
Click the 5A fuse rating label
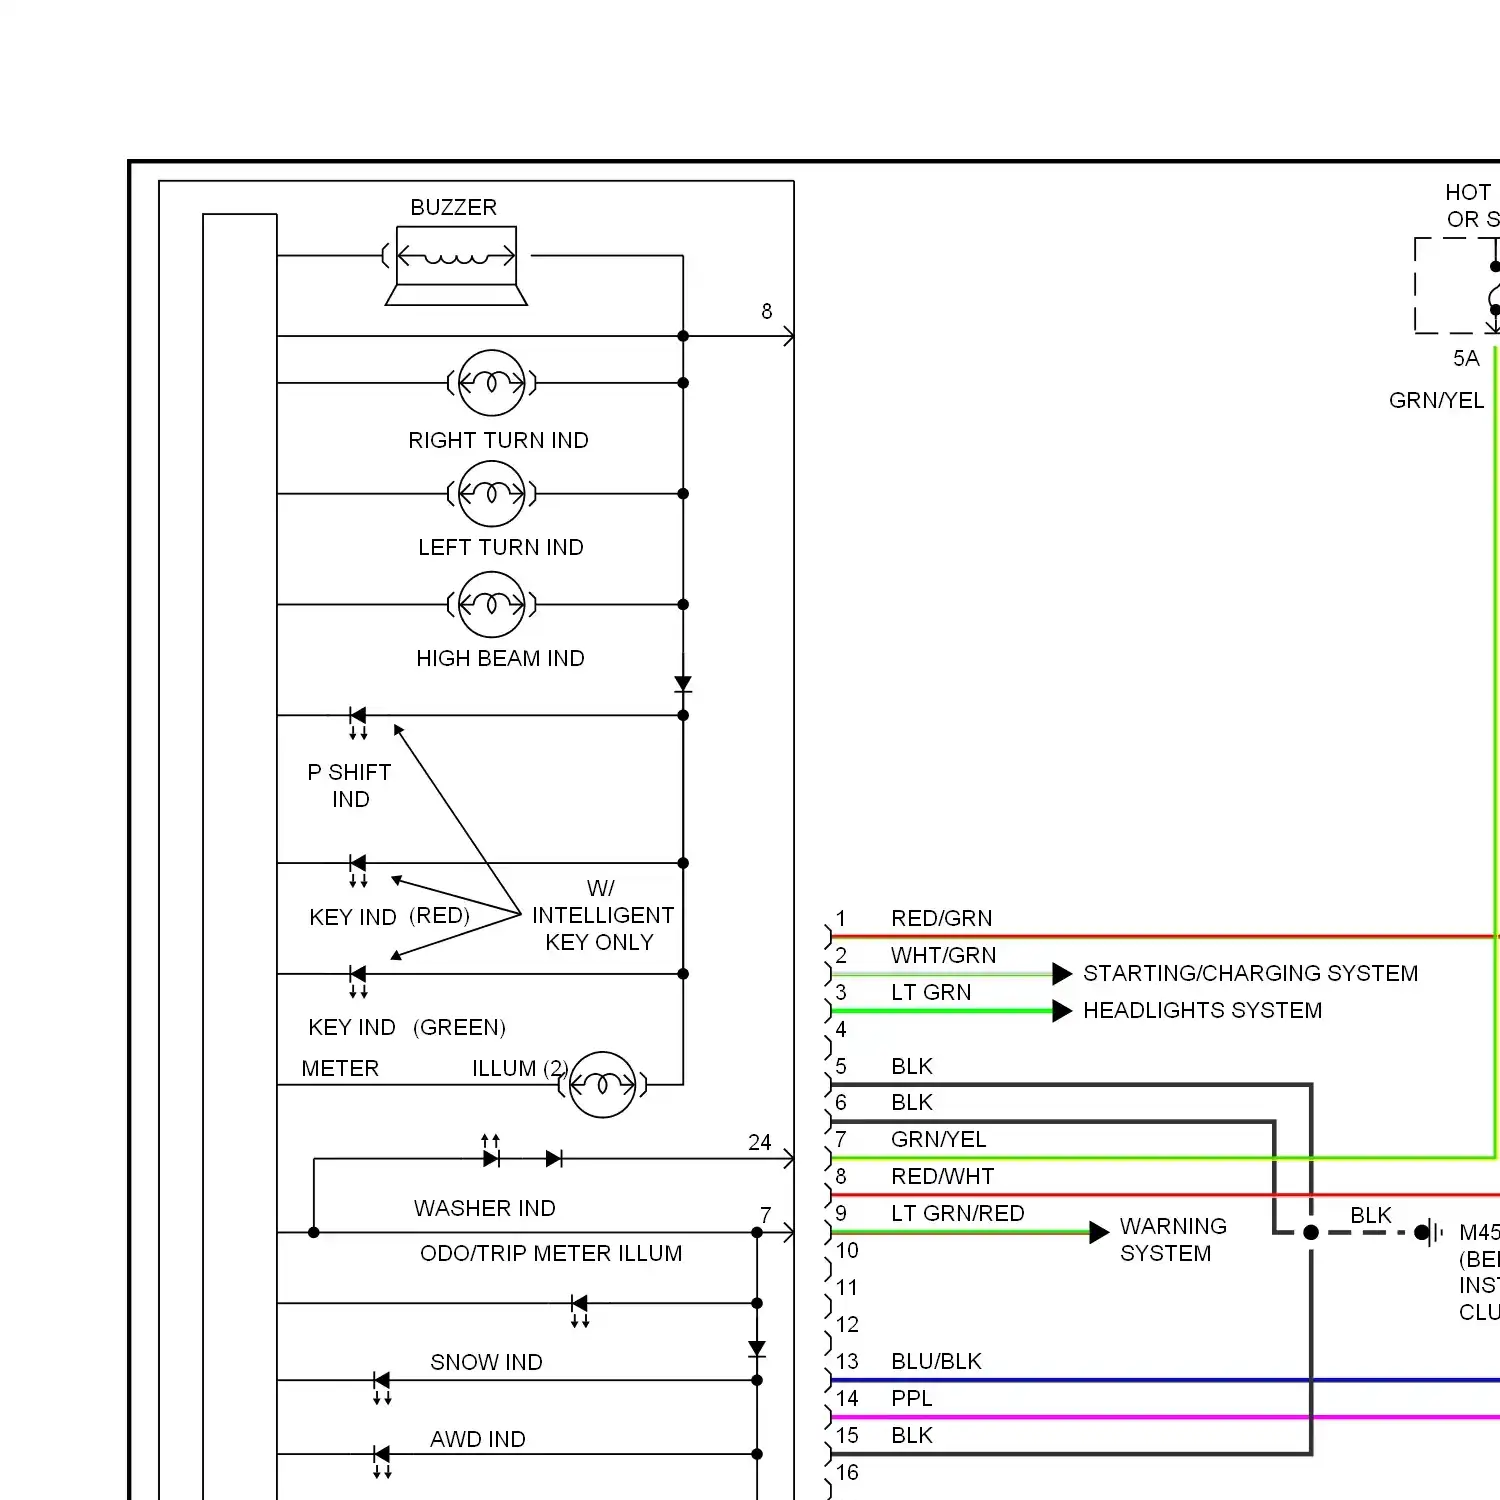1465,358
